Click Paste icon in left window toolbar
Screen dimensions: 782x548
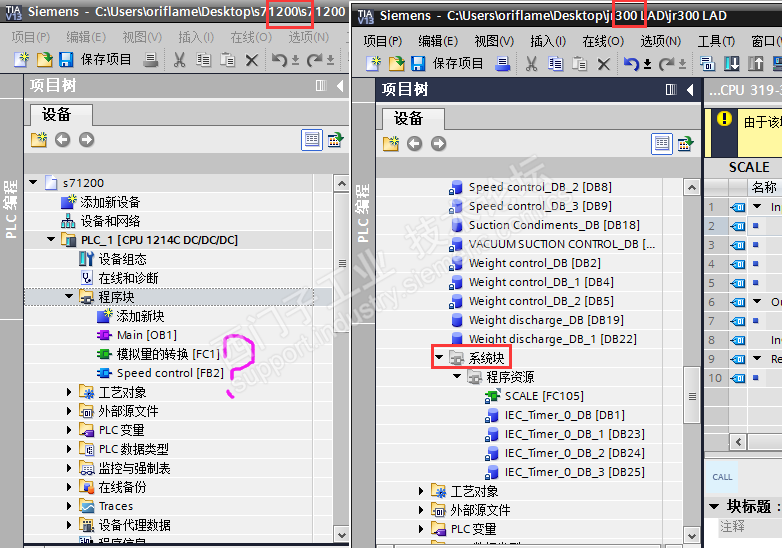(227, 60)
